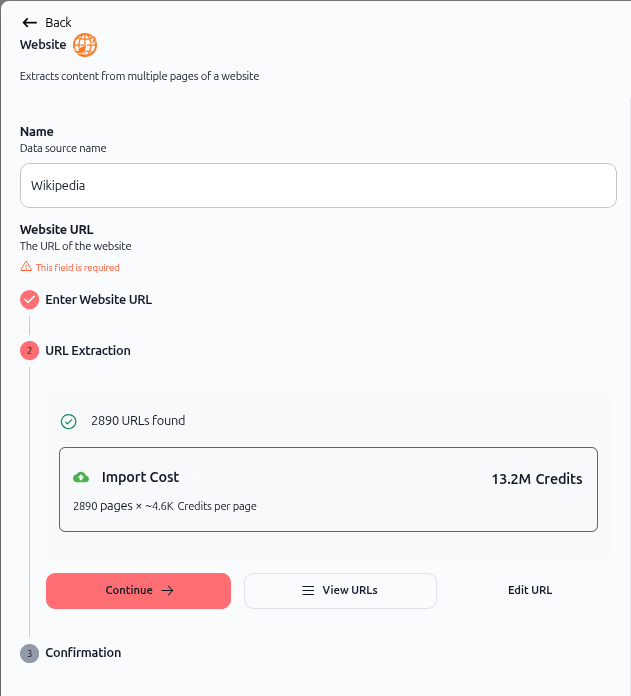This screenshot has height=696, width=631.
Task: Select step 3 numbered circle
Action: coord(29,653)
